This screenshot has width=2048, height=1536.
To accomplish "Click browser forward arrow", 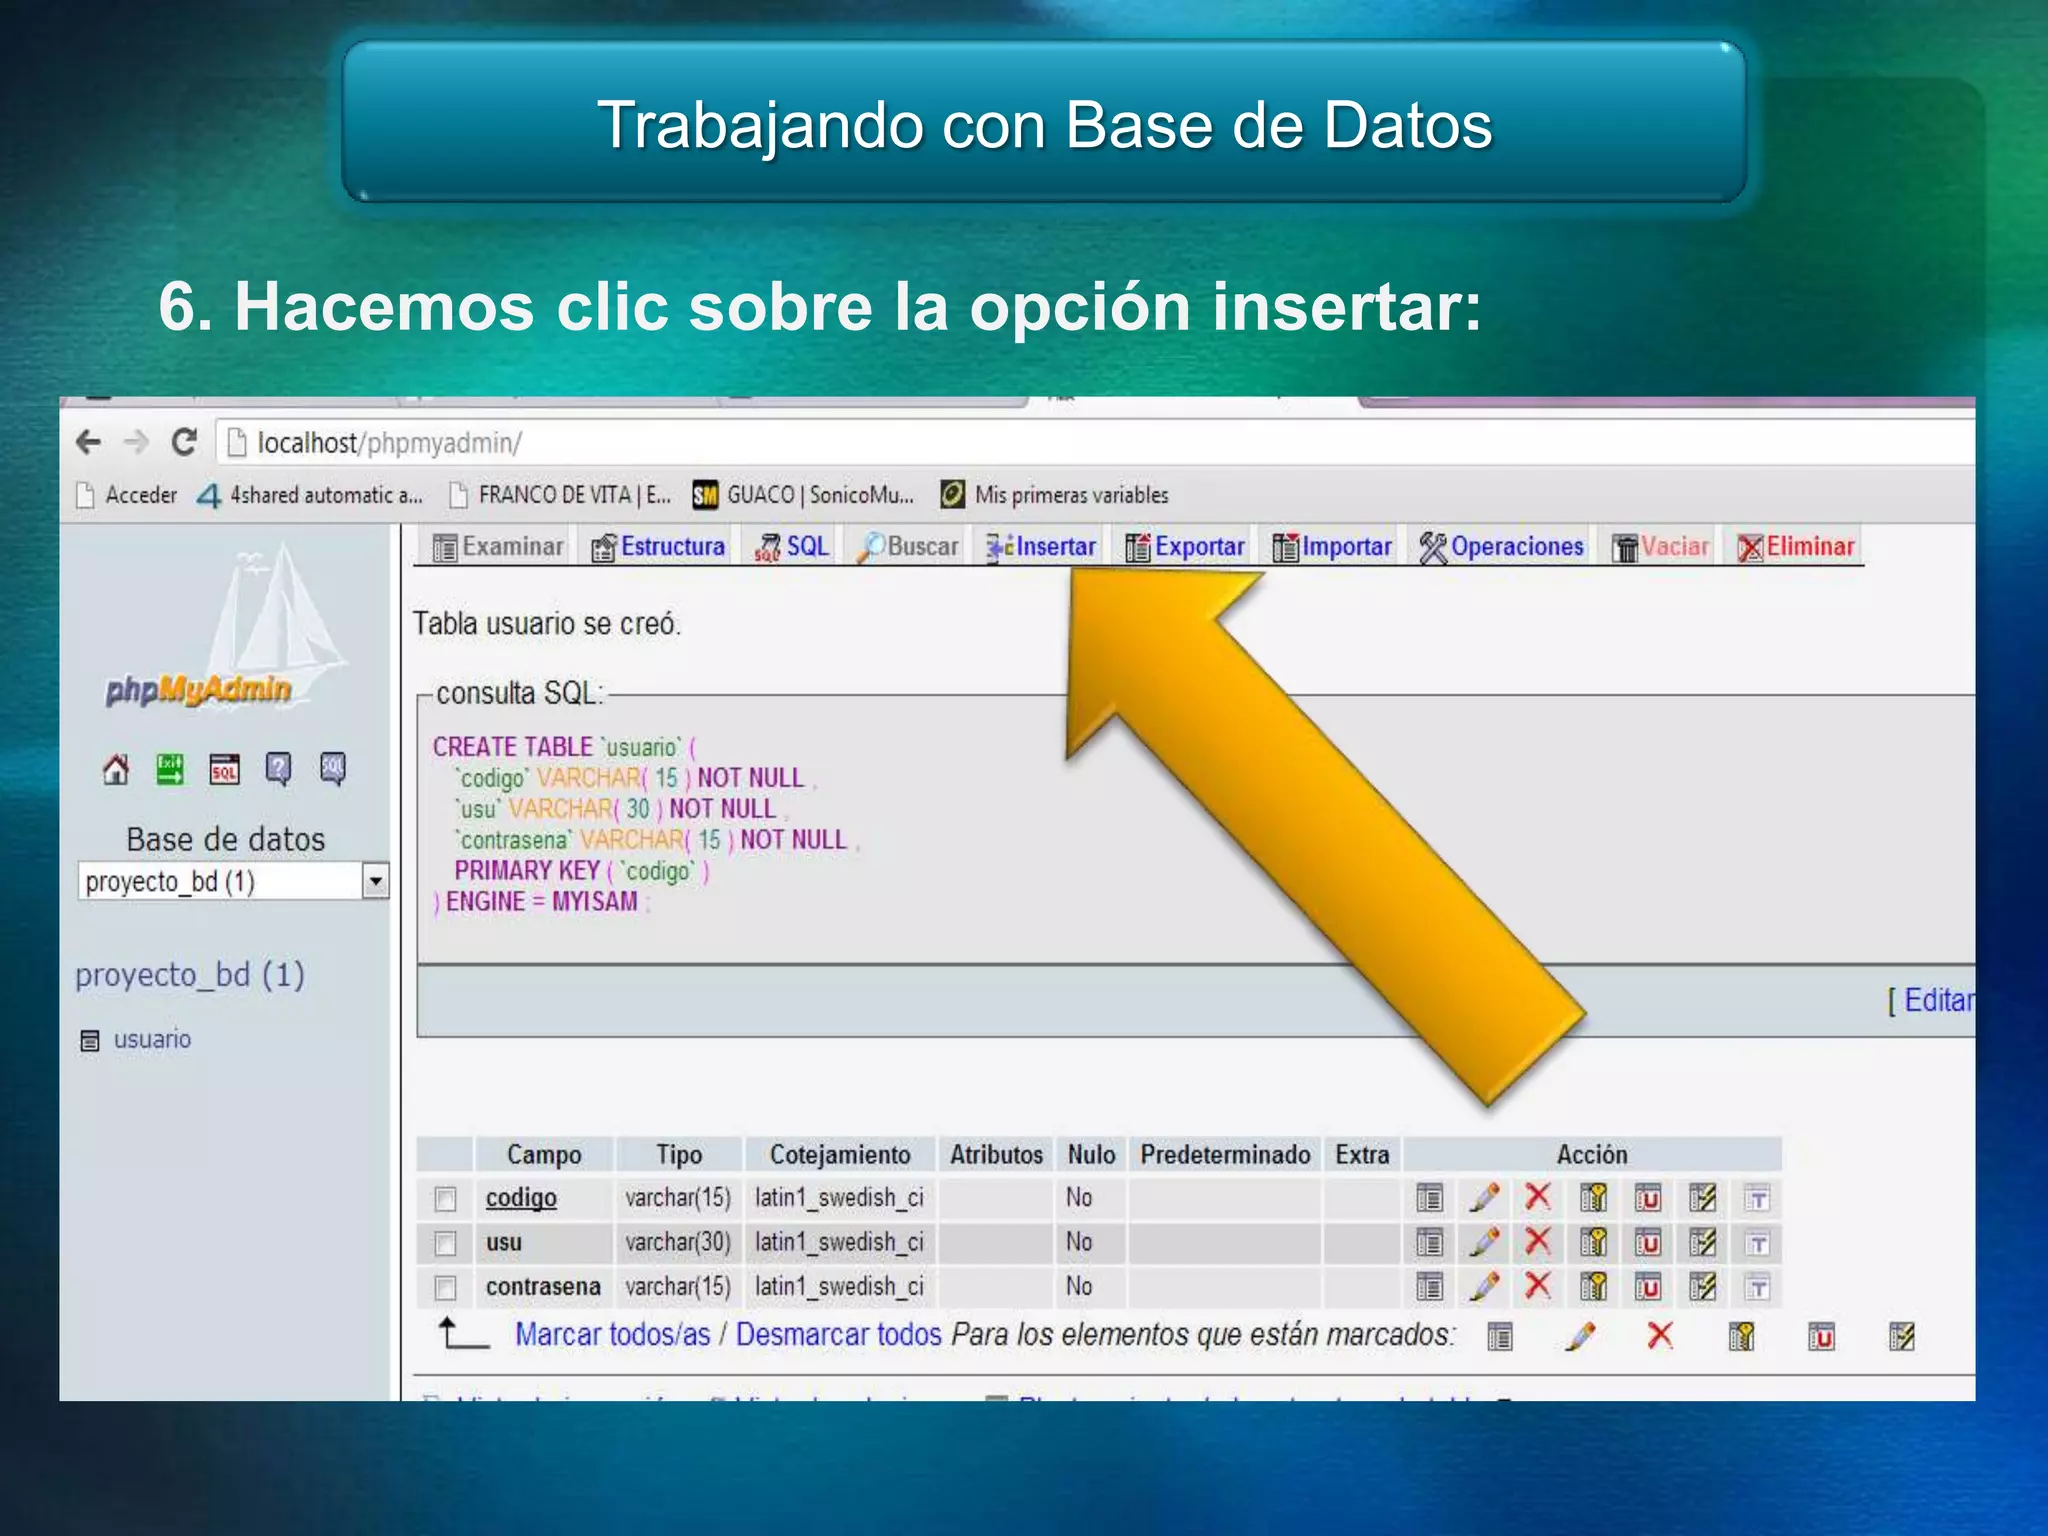I will click(136, 442).
